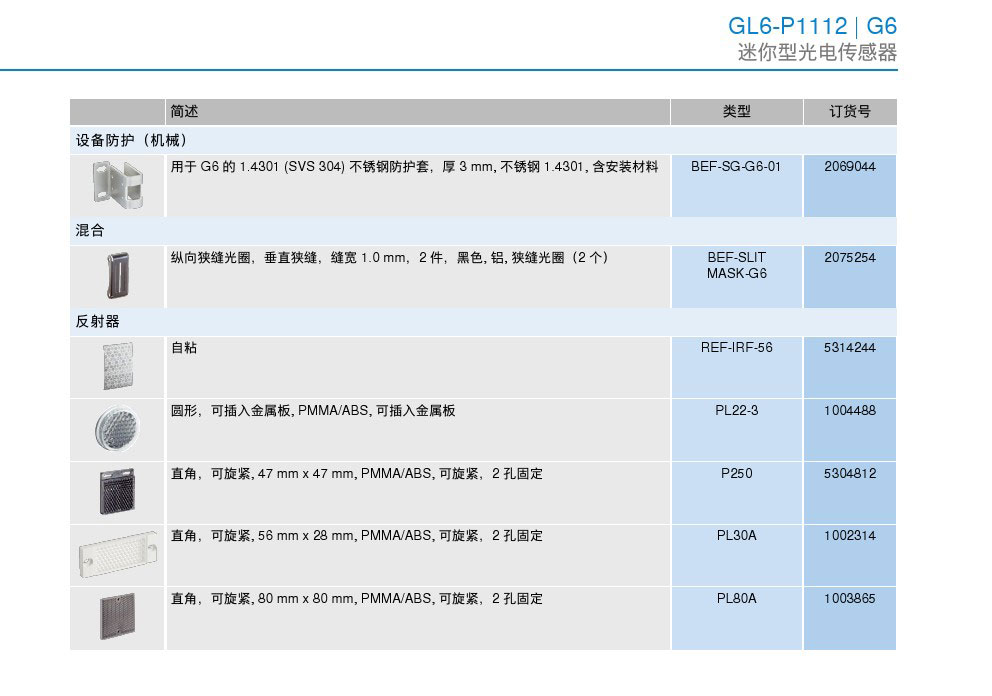Click the GL6-P1112 | G6 page title
This screenshot has height=696, width=992.
(x=812, y=26)
